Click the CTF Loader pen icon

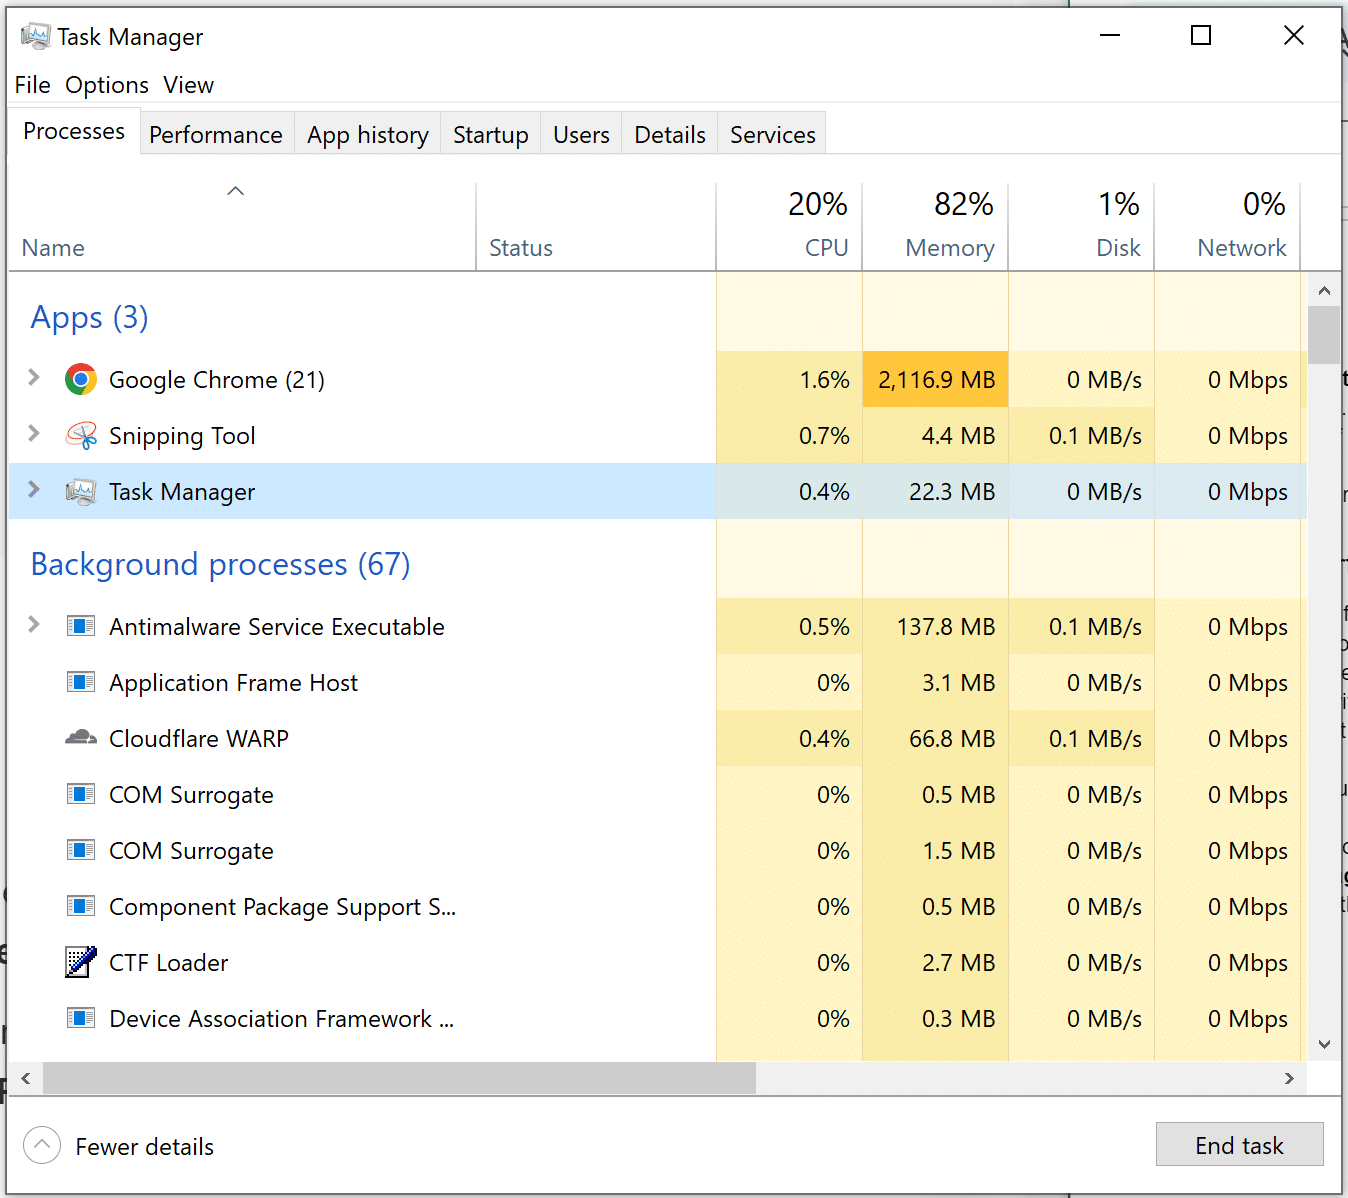click(x=81, y=962)
